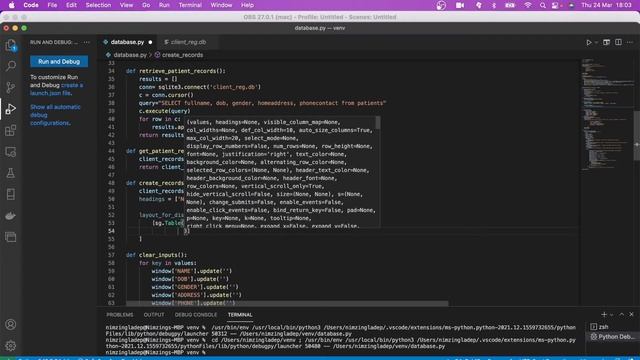Open the File menu
The width and height of the screenshot is (640, 360).
coord(52,5)
